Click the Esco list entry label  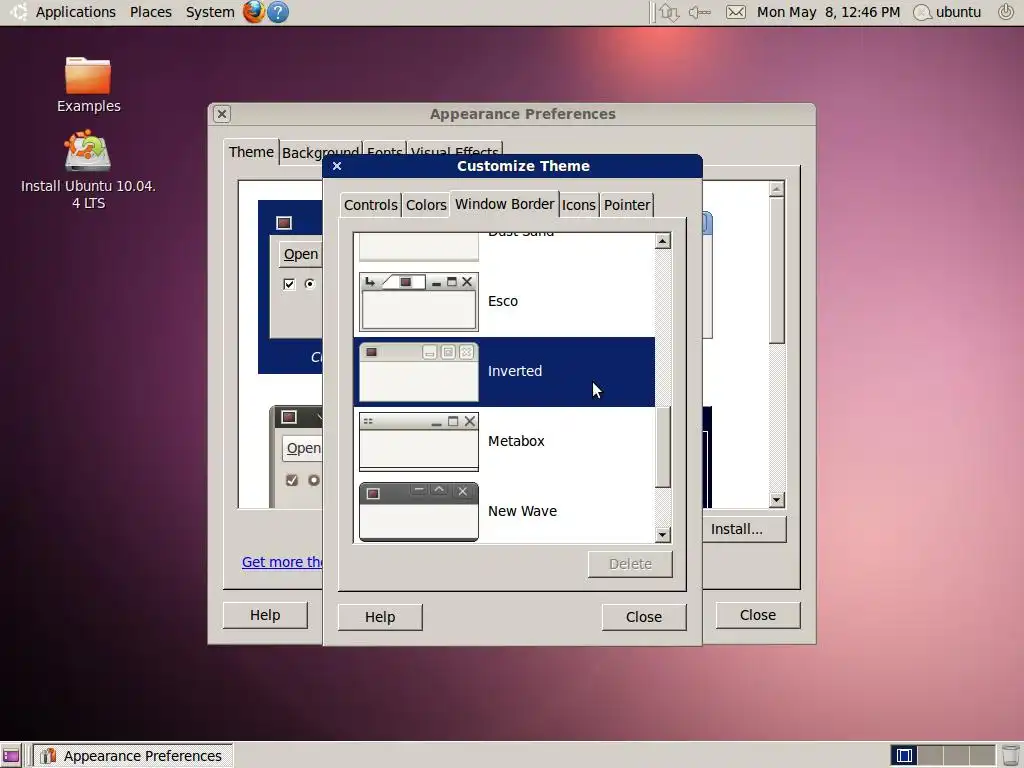point(503,301)
